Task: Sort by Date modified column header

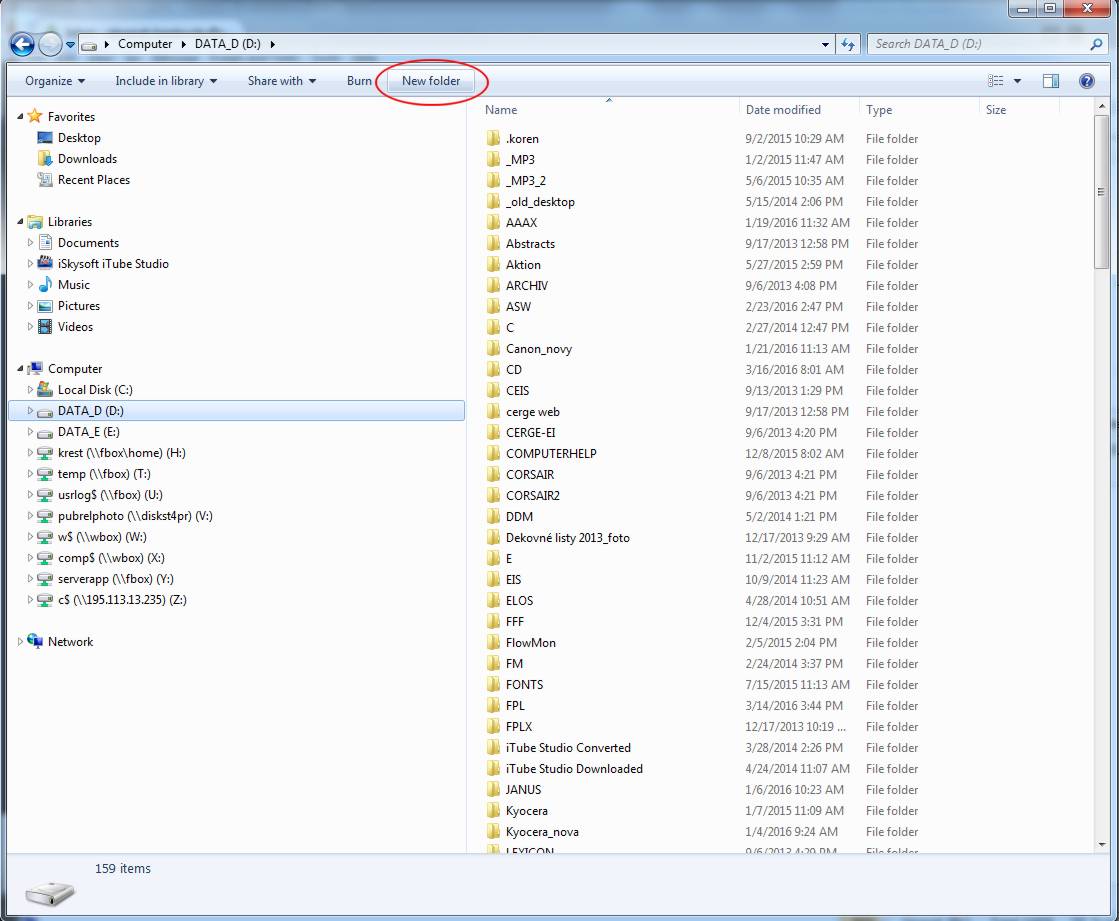Action: (x=783, y=110)
